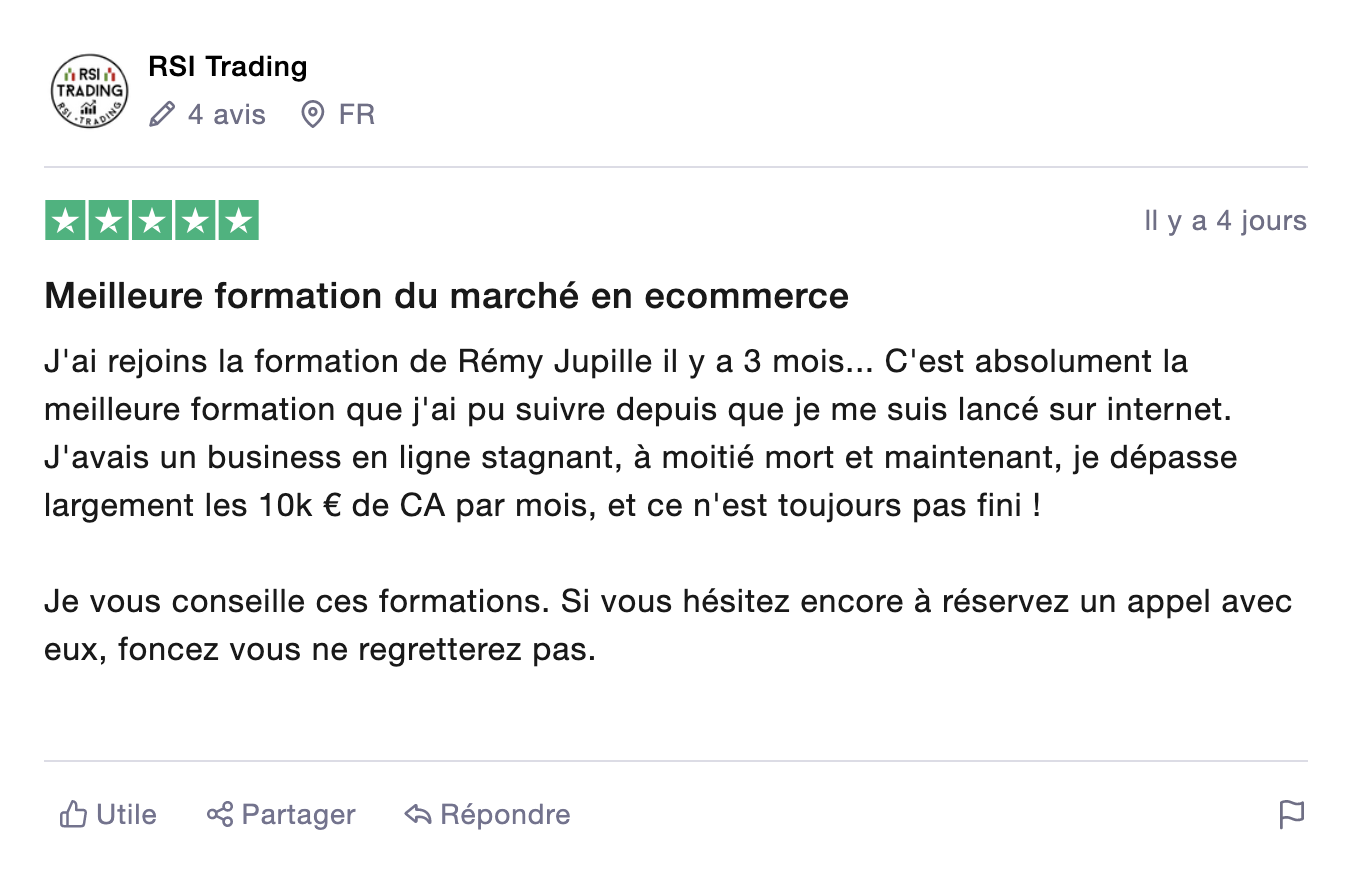Mark the review as "Utile"
This screenshot has width=1352, height=880.
(x=126, y=815)
